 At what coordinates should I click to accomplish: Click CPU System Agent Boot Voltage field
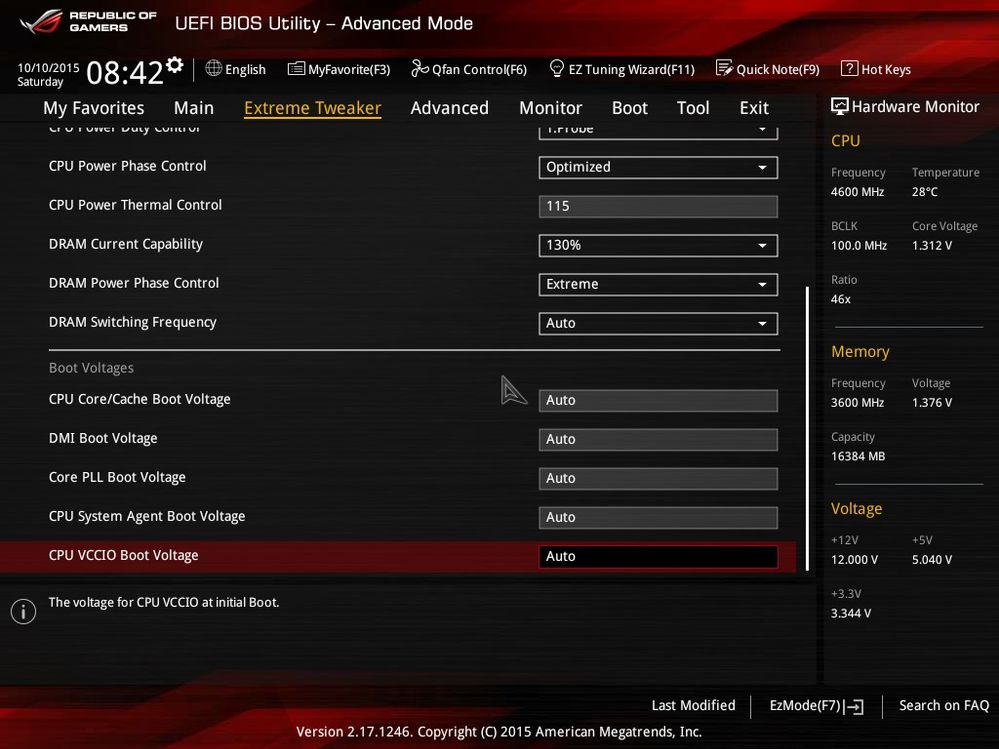tap(658, 518)
